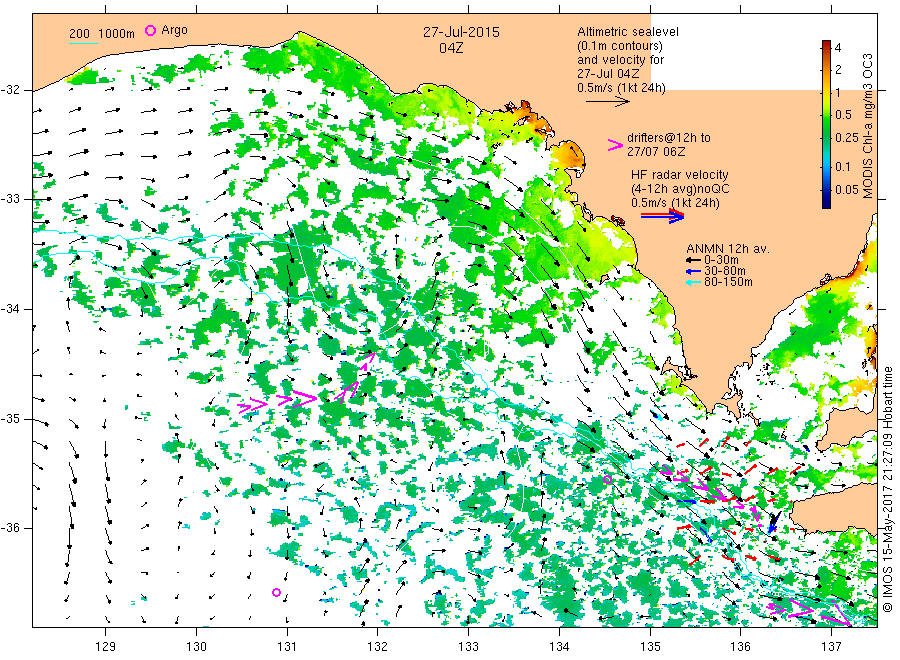Viewport: 900px width, 660px height.
Task: Click the 'MODIS Chl-a mg/m3 OC3' vertical label
Action: pyautogui.click(x=868, y=126)
